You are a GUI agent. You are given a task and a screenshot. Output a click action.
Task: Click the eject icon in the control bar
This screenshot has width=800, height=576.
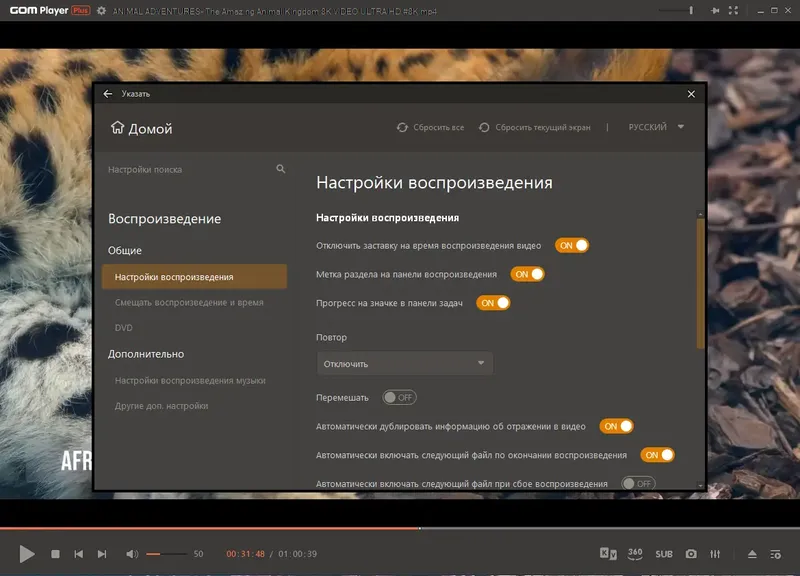click(x=753, y=552)
